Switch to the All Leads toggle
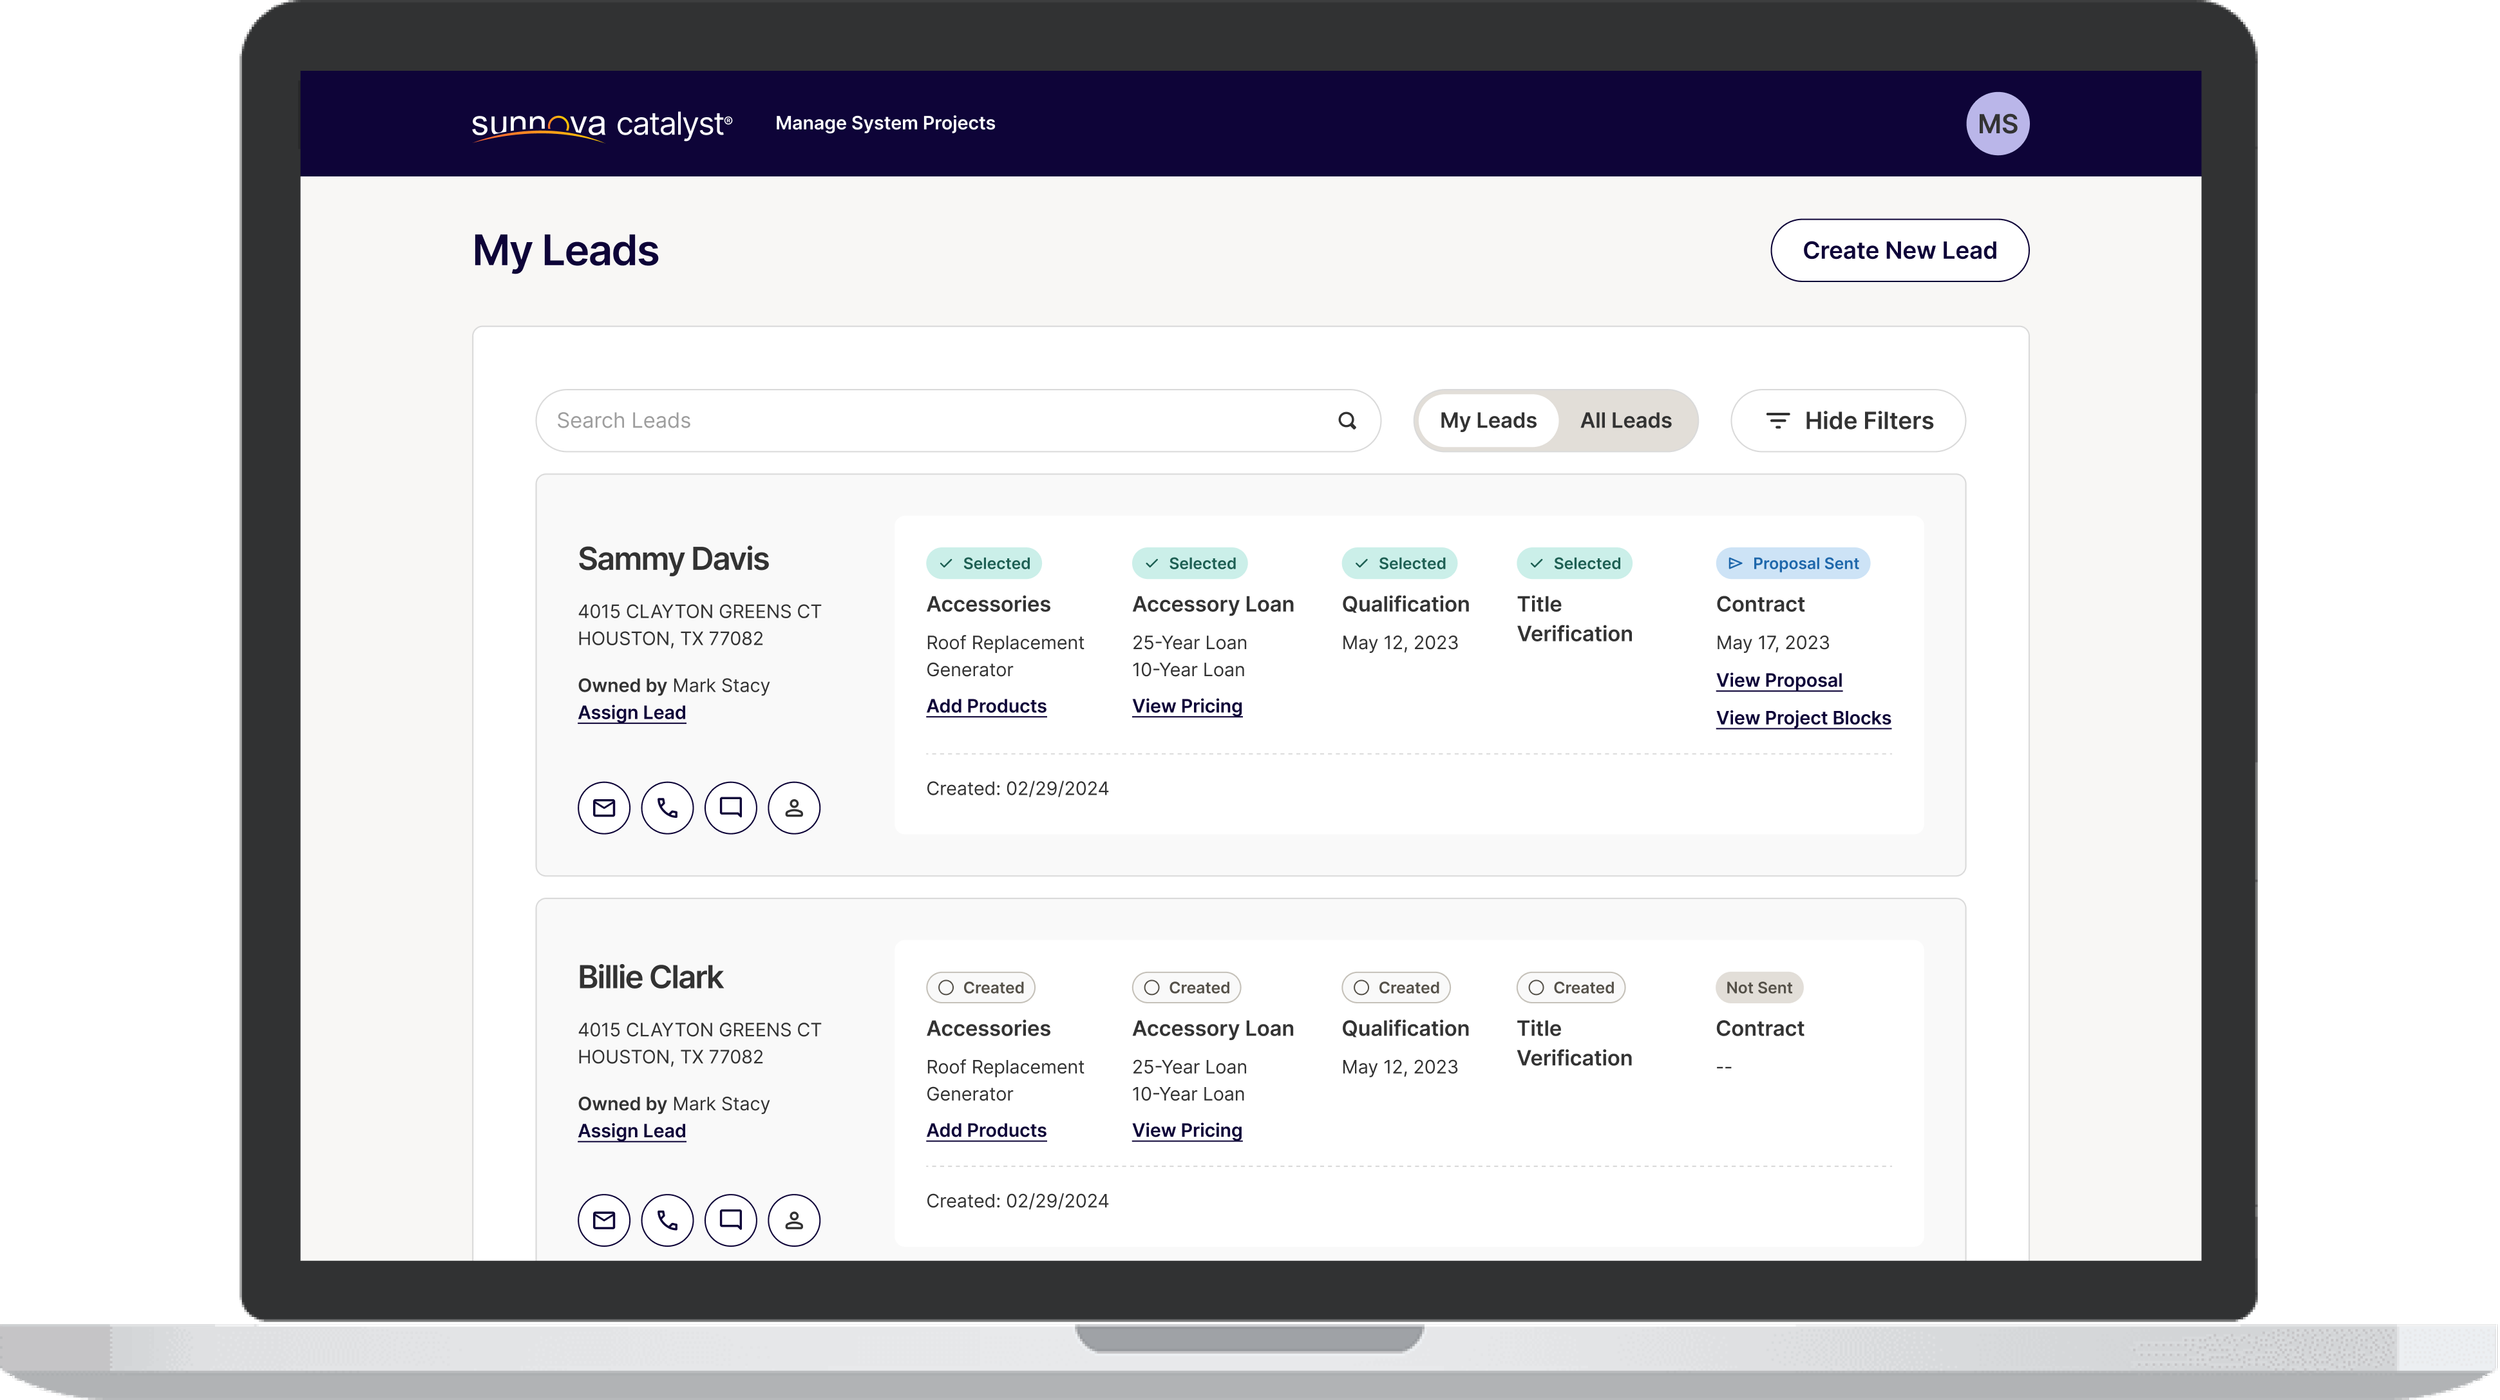This screenshot has height=1400, width=2500. tap(1625, 421)
